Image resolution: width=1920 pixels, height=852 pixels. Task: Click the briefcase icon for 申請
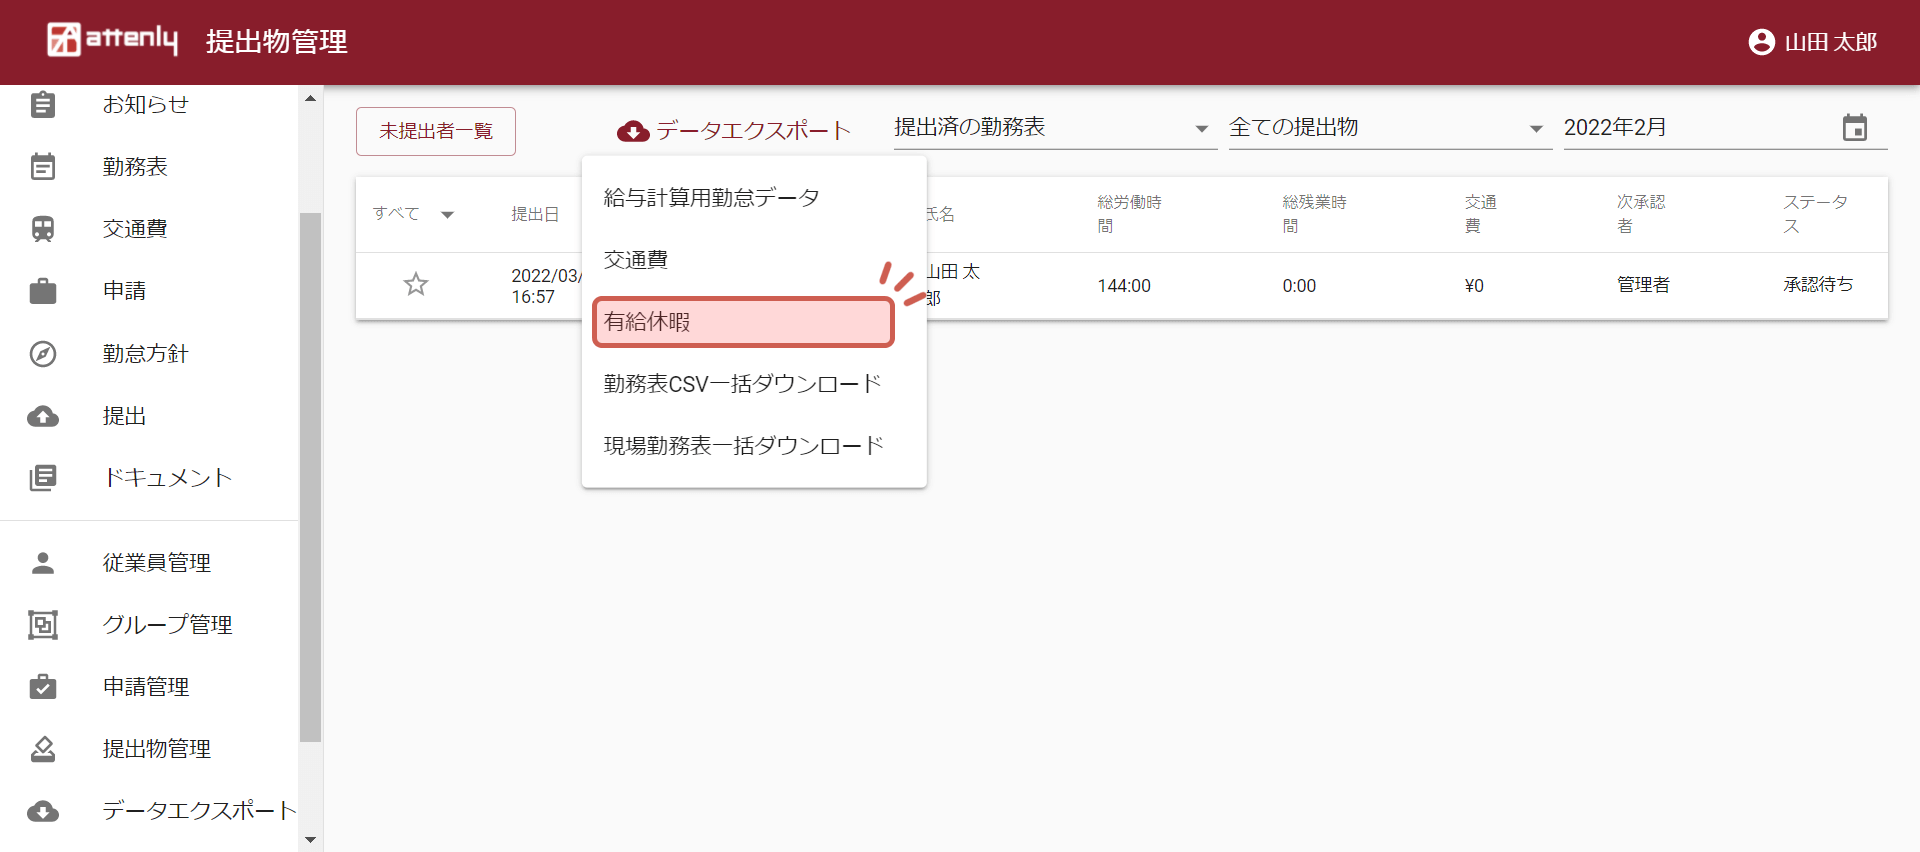[x=43, y=291]
